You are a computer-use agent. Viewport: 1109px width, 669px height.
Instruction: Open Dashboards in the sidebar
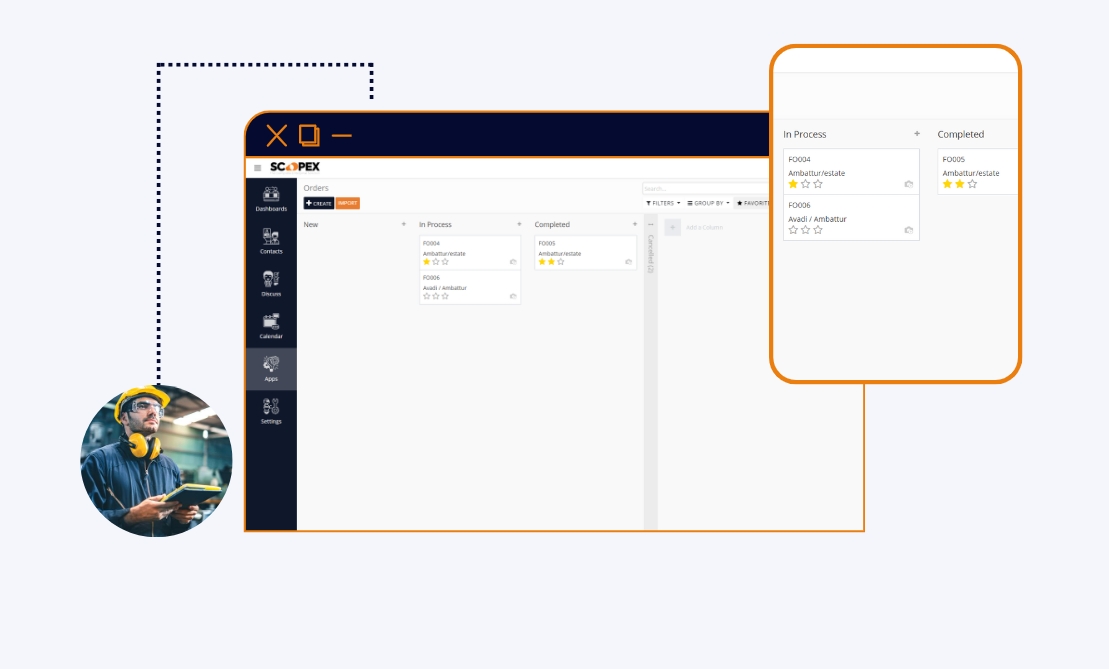(x=271, y=199)
